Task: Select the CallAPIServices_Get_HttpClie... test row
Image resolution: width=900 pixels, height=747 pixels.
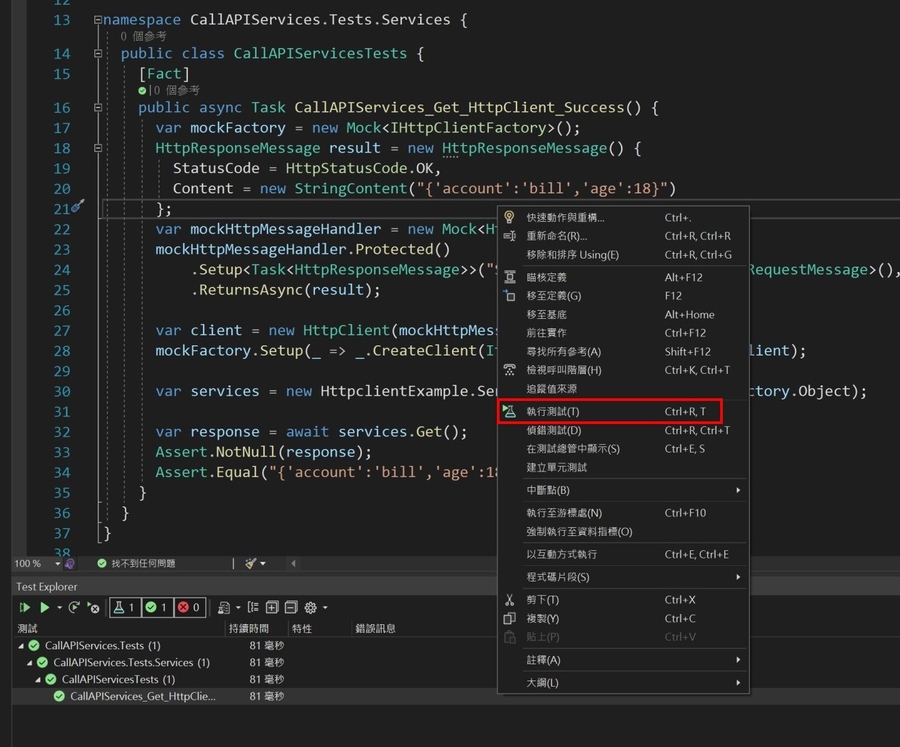Action: pyautogui.click(x=142, y=696)
